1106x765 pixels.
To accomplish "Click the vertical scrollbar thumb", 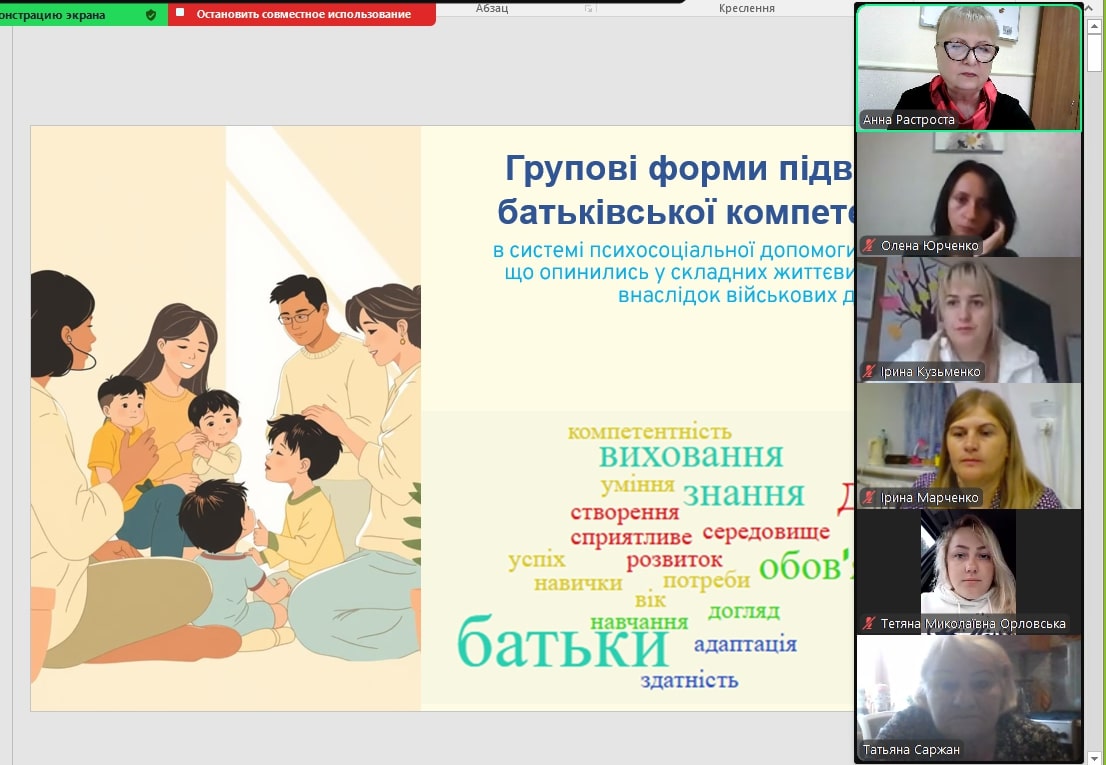I will pos(1094,53).
